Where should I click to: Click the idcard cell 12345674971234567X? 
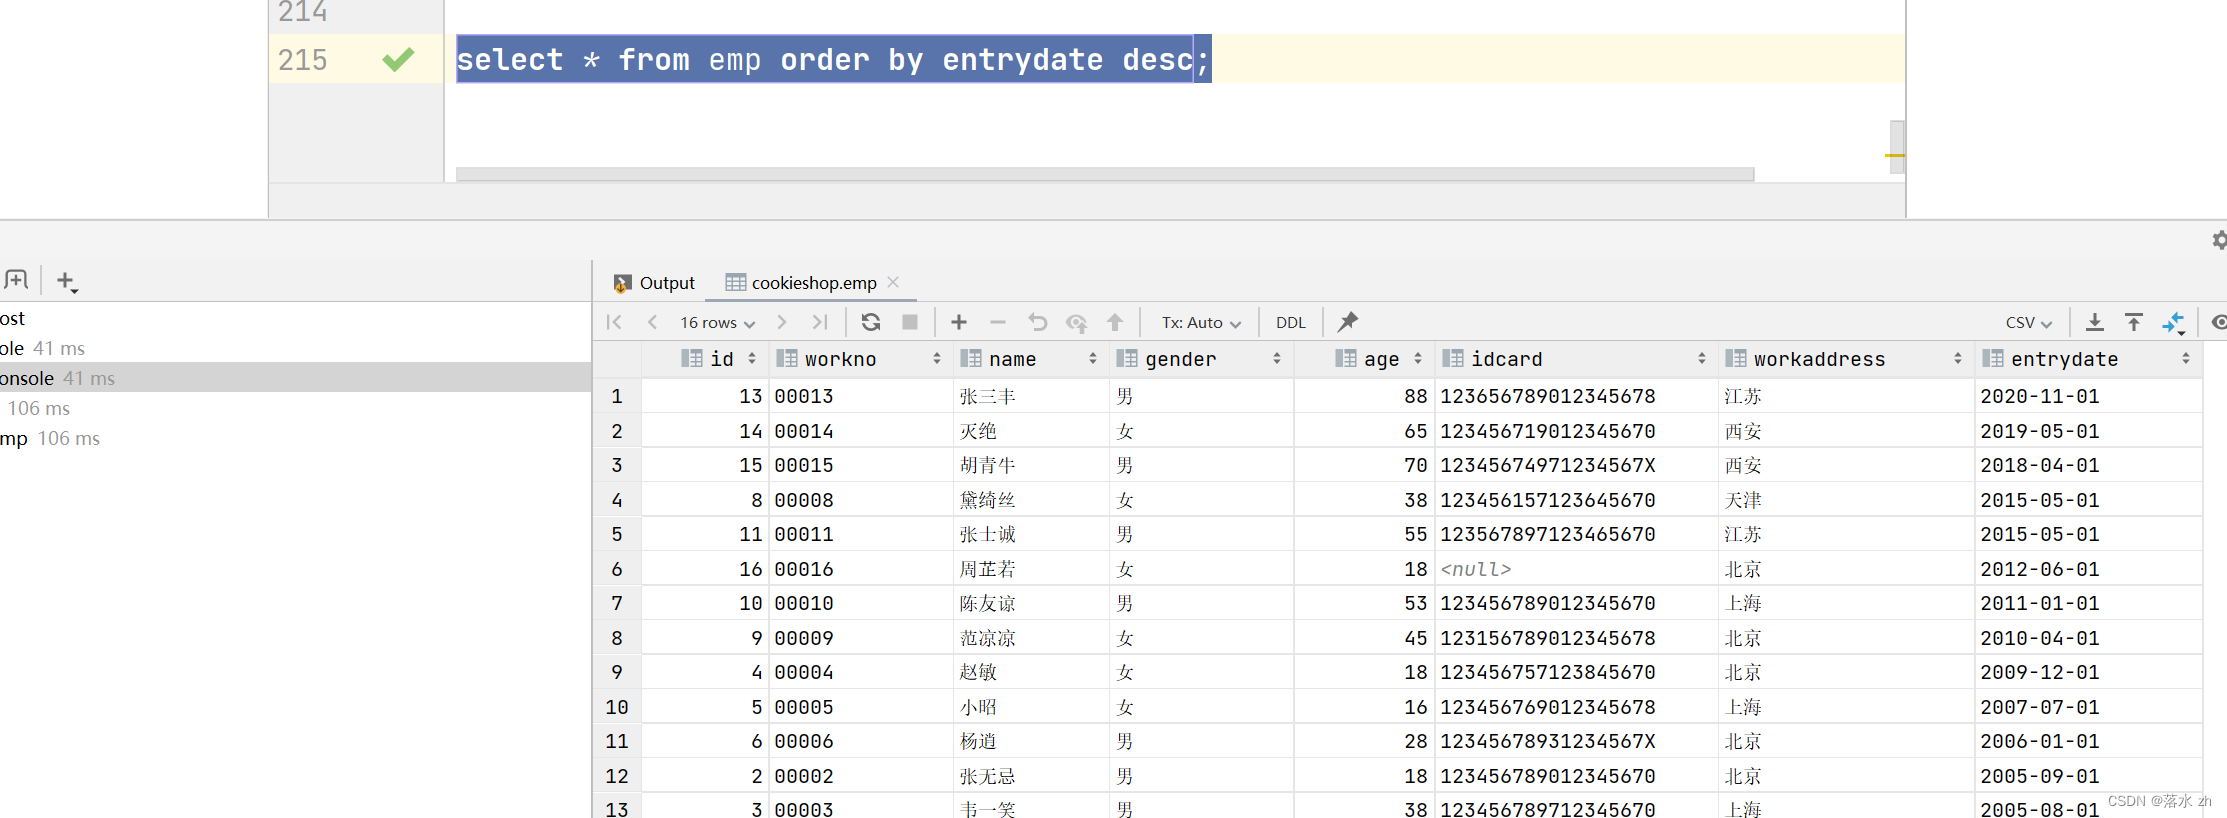point(1576,465)
